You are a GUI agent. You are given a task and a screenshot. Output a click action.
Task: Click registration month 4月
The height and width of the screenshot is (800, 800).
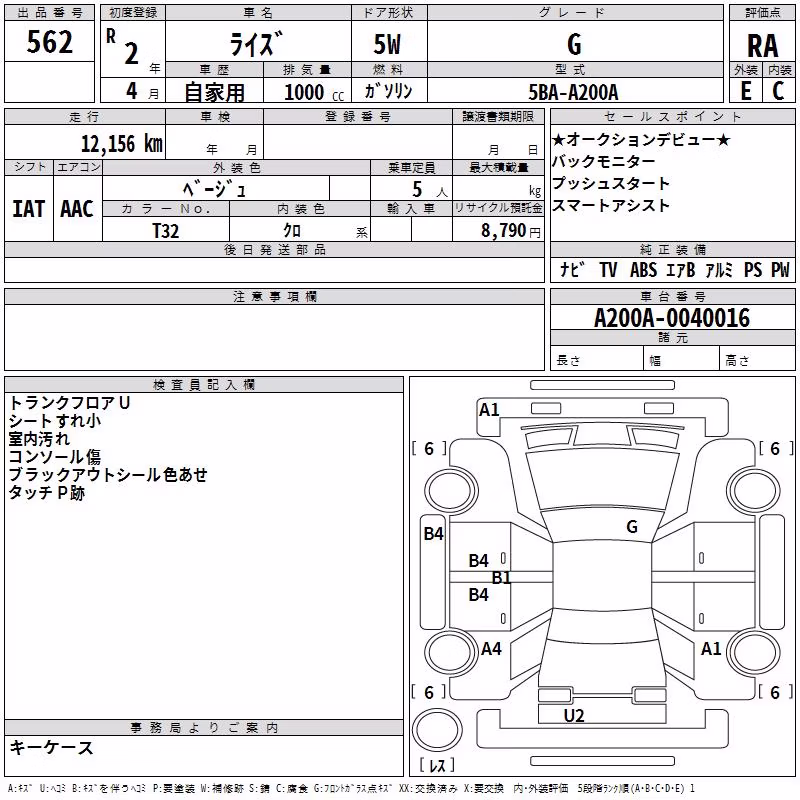click(x=143, y=92)
